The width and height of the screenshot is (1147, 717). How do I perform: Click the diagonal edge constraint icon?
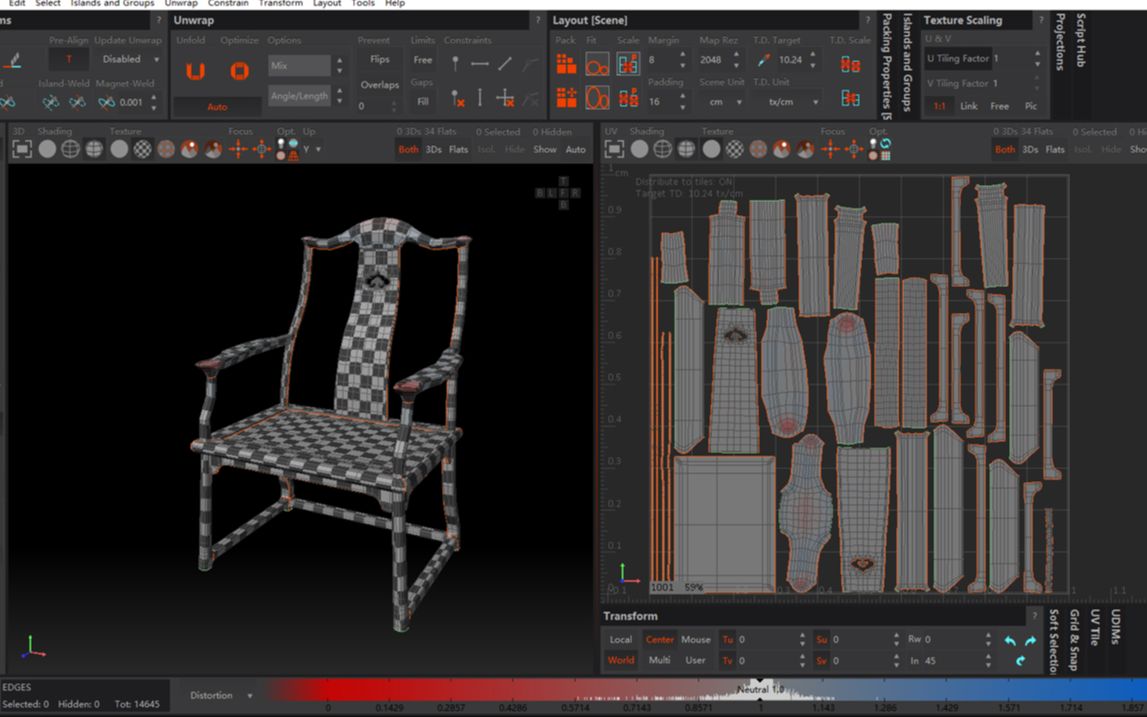[505, 64]
